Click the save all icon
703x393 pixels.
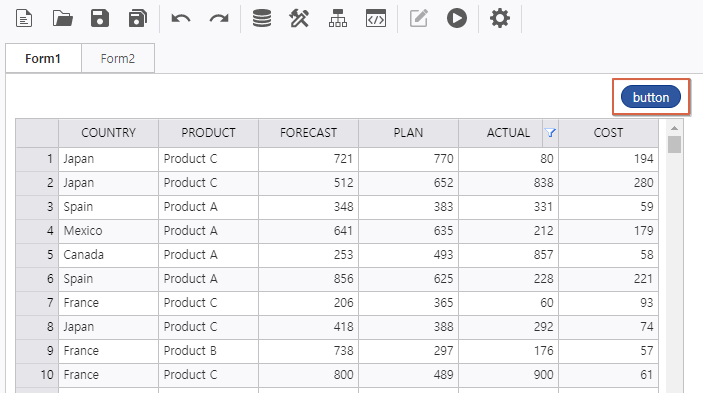[138, 18]
